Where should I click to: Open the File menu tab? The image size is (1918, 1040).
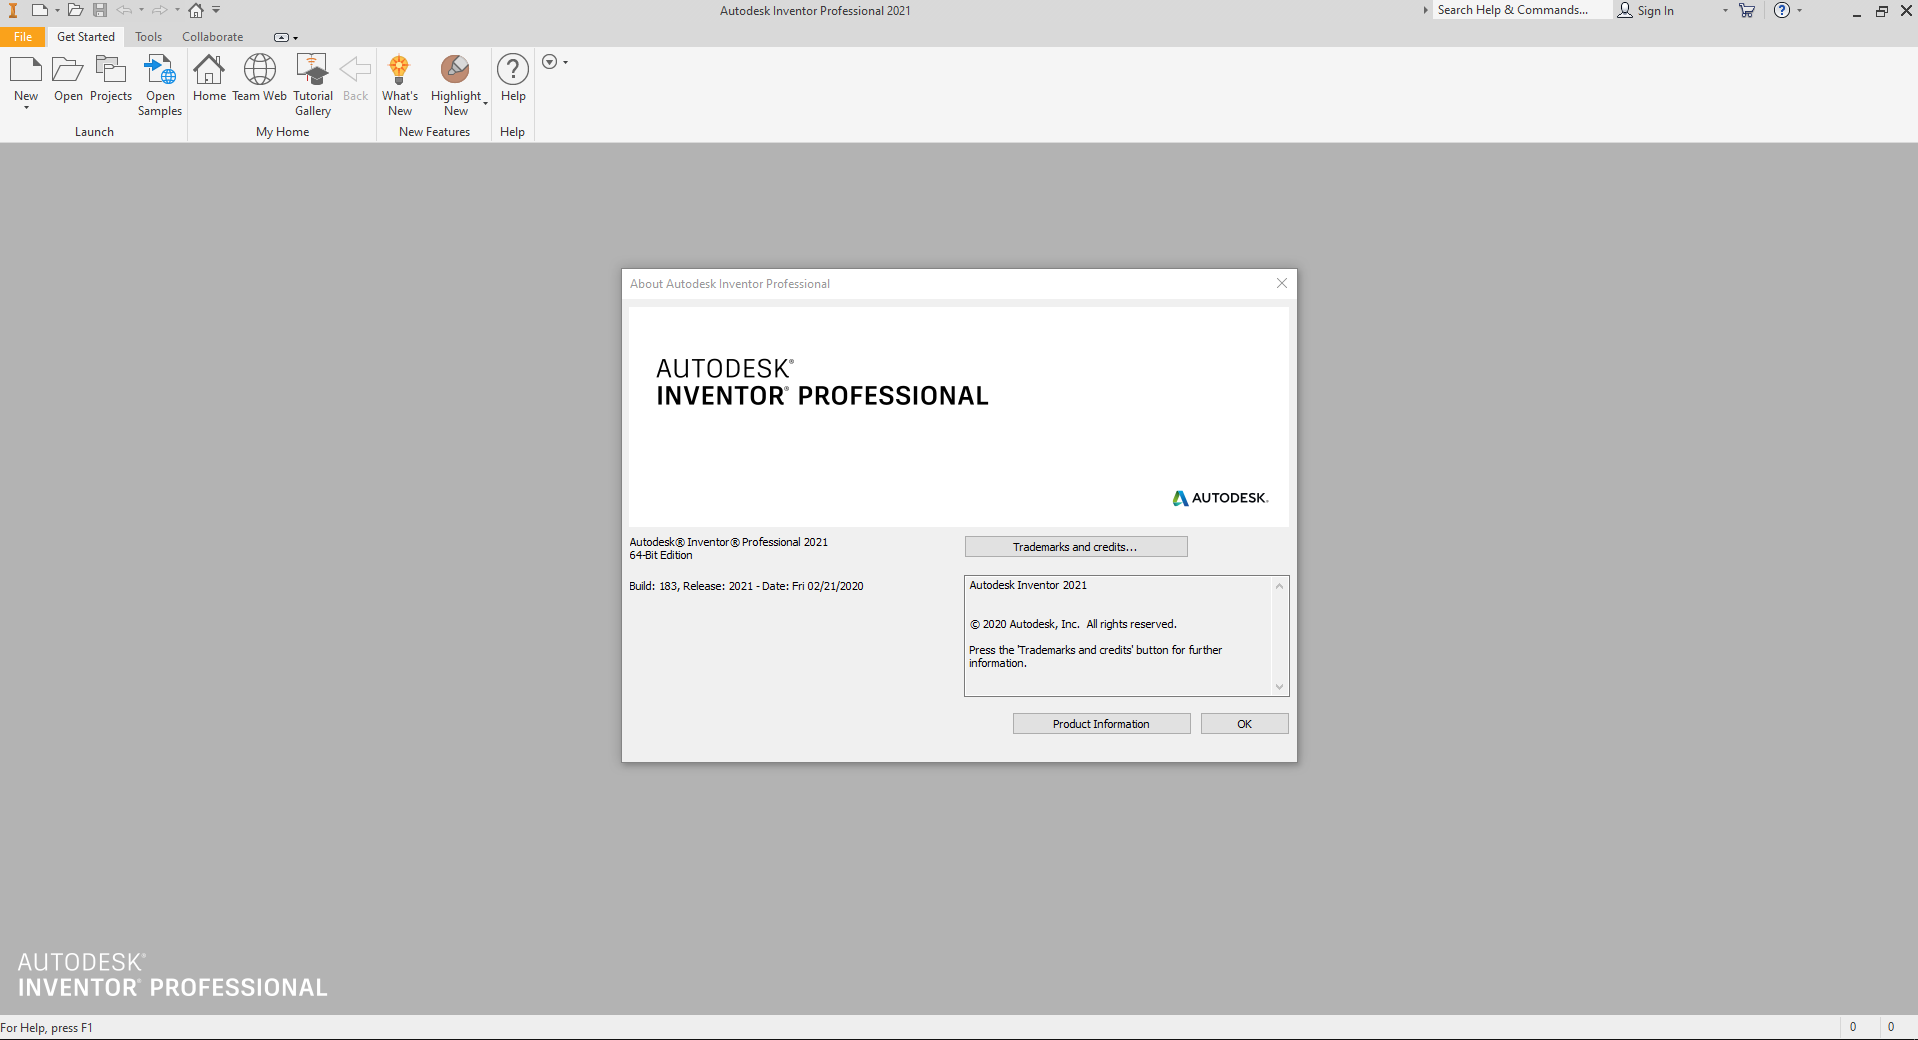23,37
